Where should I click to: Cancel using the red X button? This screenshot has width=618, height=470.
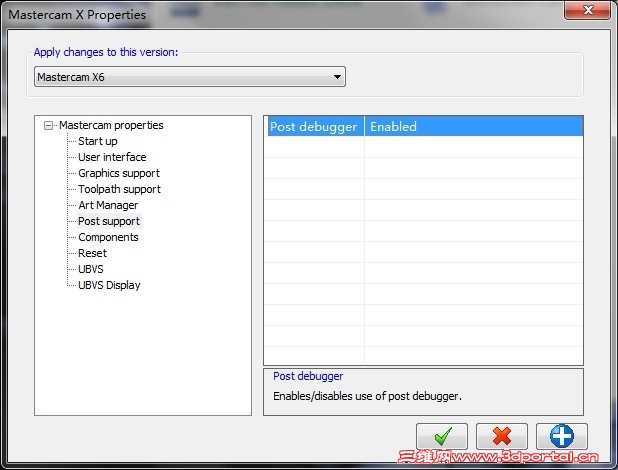click(x=502, y=436)
